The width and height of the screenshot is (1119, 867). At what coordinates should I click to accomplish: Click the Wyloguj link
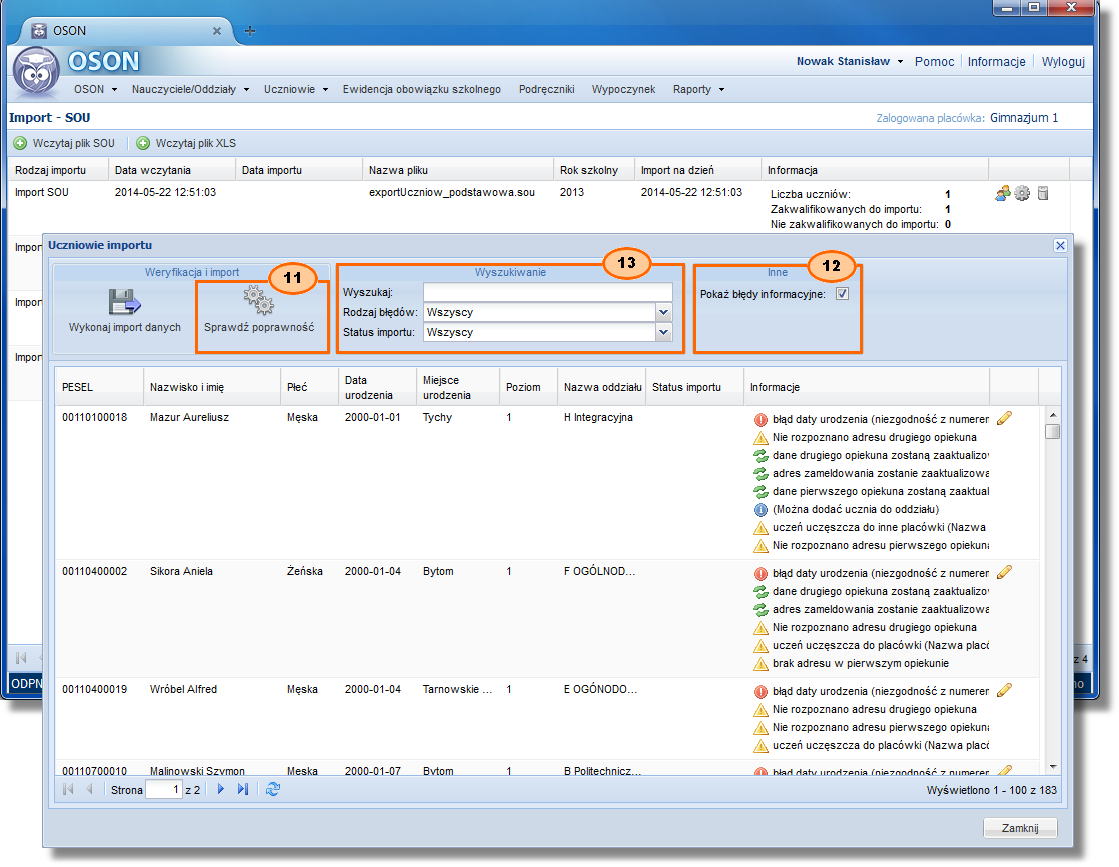point(1063,61)
